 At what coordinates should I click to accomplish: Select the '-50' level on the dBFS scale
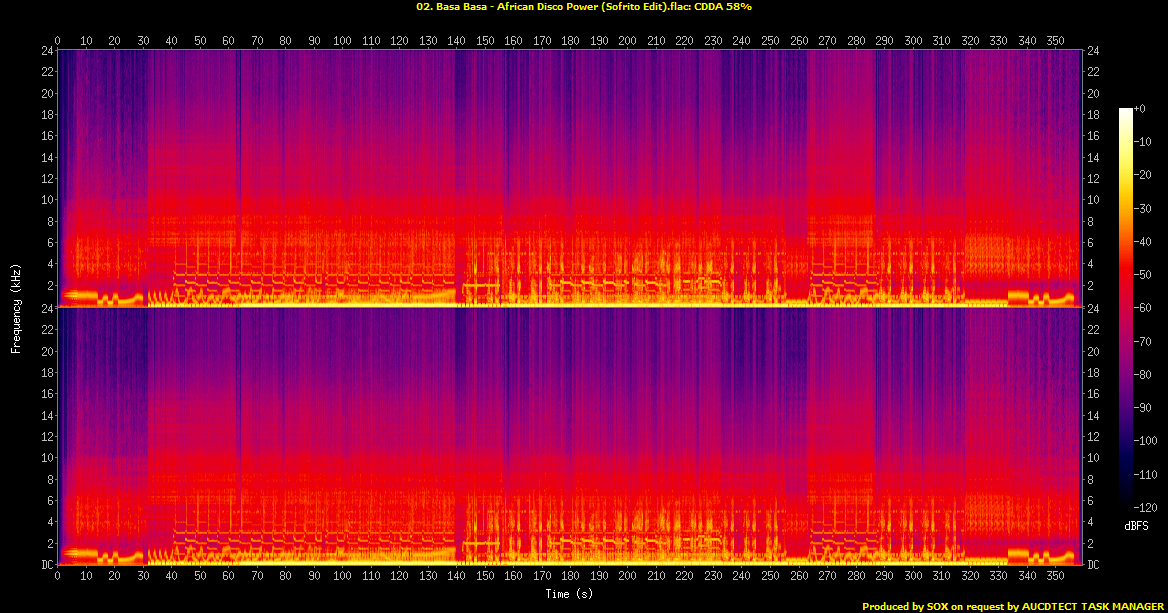(x=1143, y=275)
